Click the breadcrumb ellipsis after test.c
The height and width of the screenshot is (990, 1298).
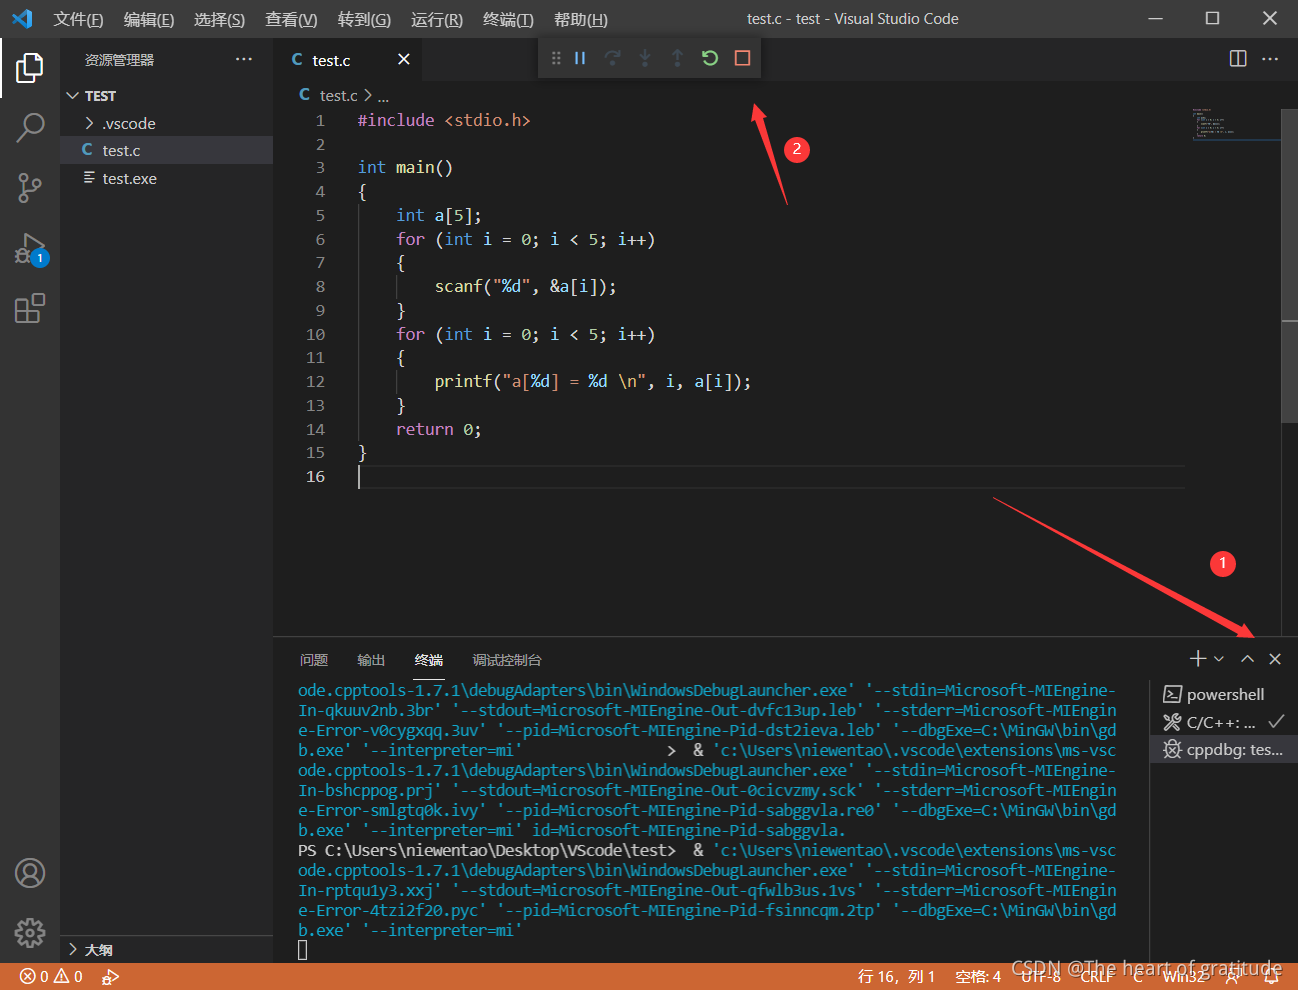pos(383,96)
